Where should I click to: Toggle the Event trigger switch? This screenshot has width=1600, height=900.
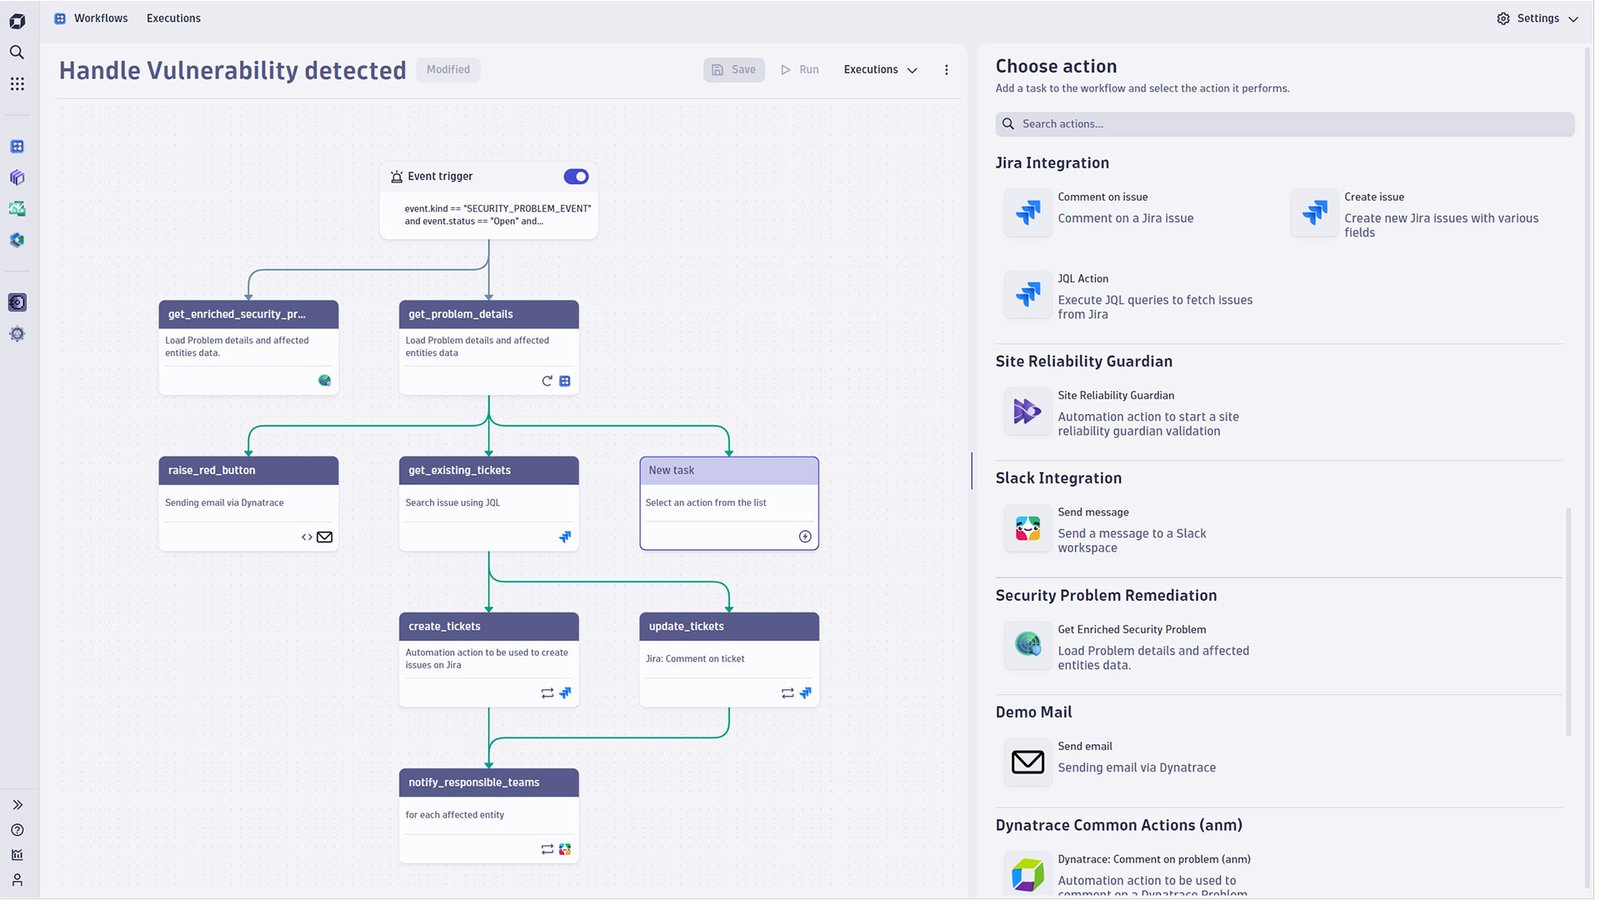click(x=576, y=177)
